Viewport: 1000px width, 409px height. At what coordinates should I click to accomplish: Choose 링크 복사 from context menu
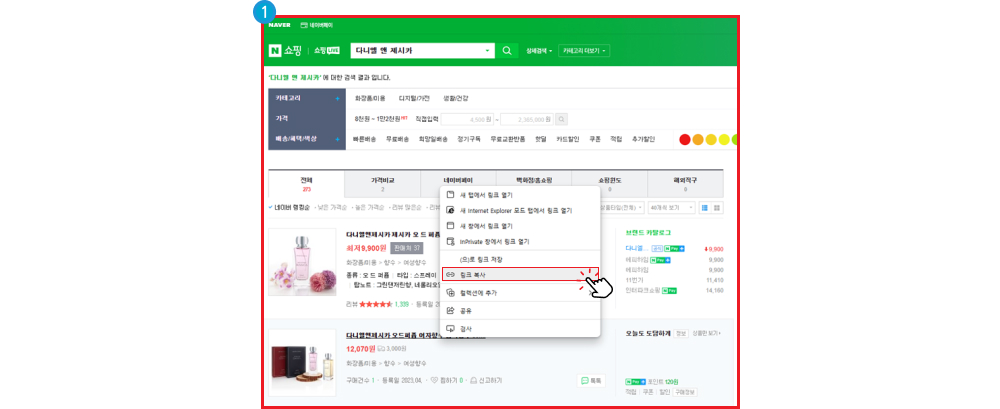tap(520, 274)
